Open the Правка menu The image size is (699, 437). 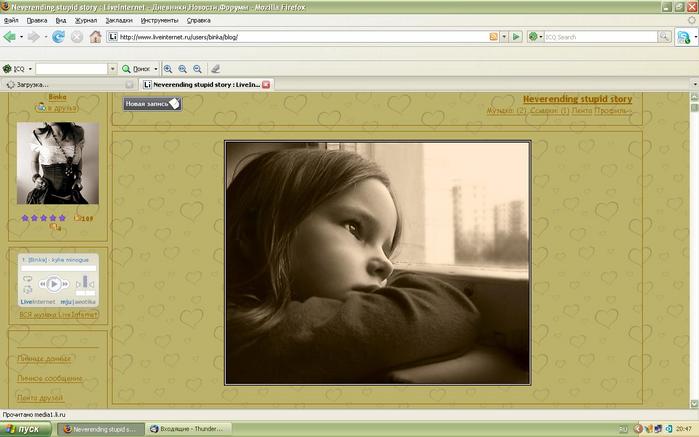click(37, 21)
